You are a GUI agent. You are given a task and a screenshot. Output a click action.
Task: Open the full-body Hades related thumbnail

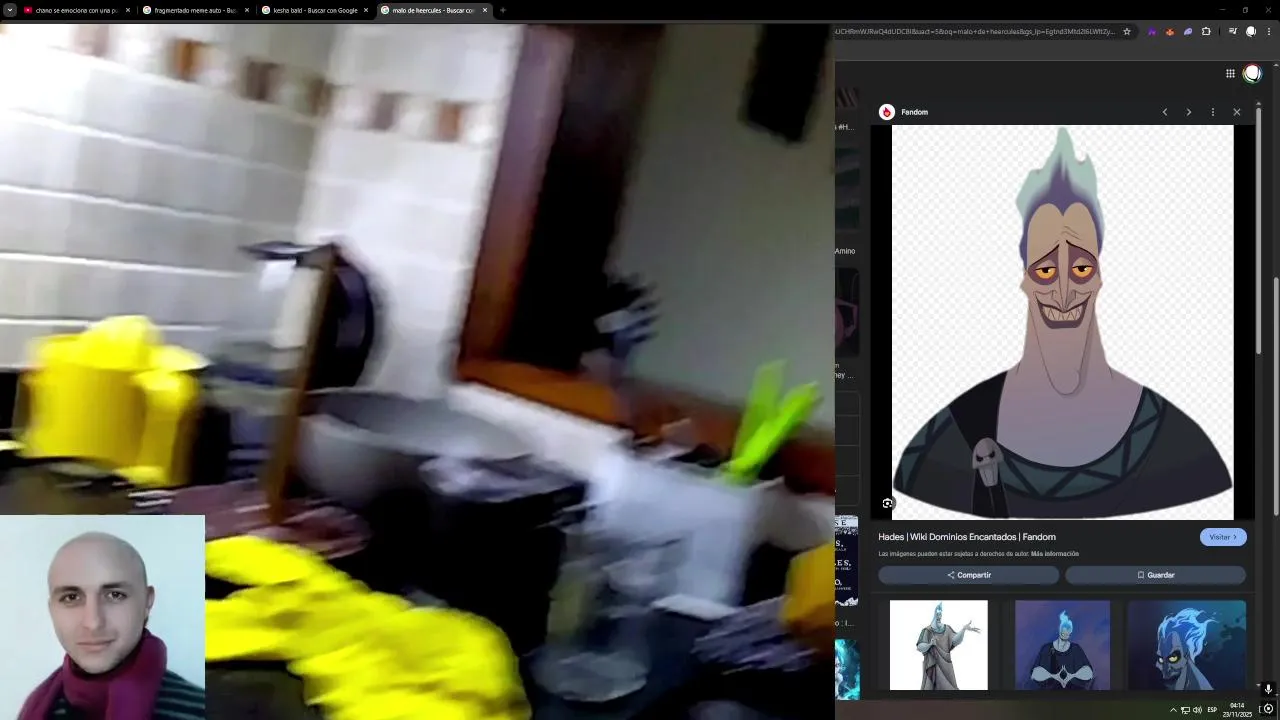point(939,645)
